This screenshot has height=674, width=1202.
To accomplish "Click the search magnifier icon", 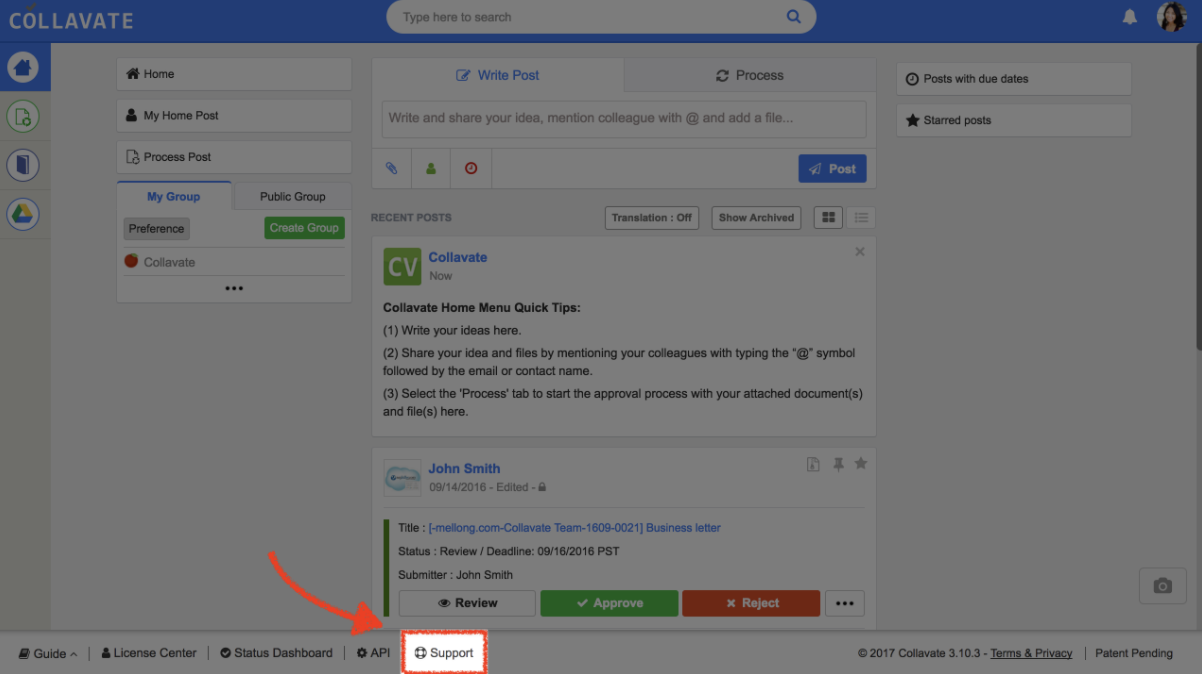I will pyautogui.click(x=793, y=17).
